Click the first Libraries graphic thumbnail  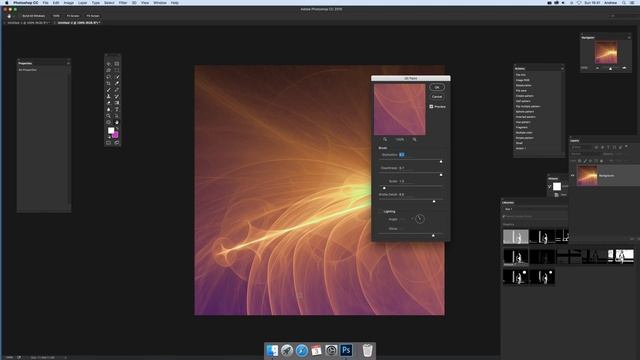tap(516, 237)
